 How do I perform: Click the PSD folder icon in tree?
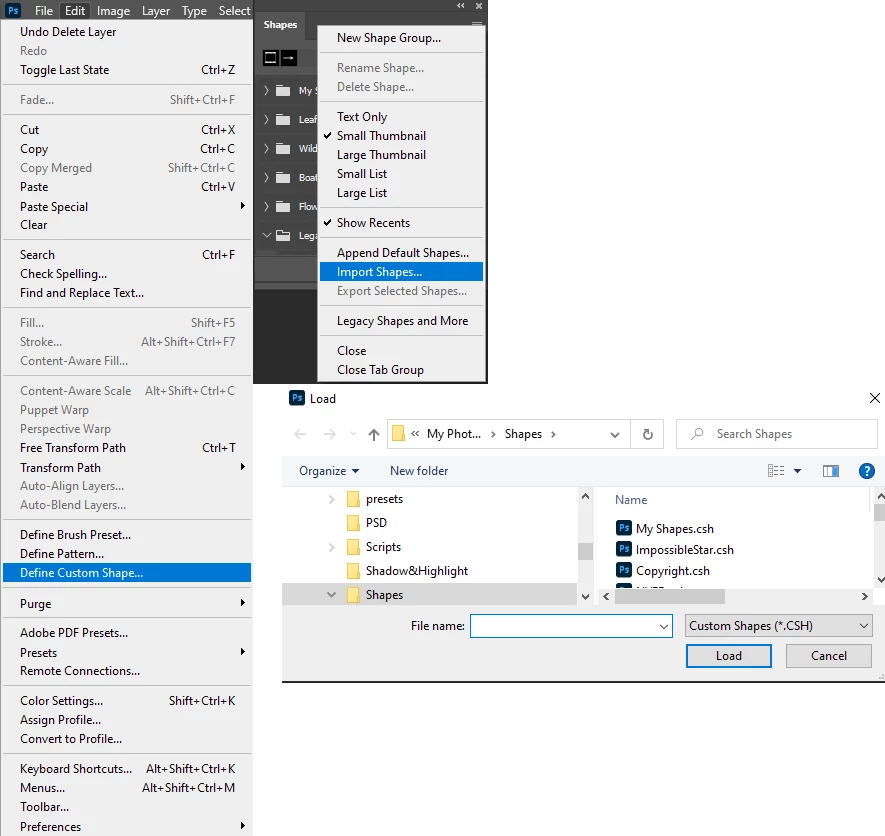coord(353,523)
